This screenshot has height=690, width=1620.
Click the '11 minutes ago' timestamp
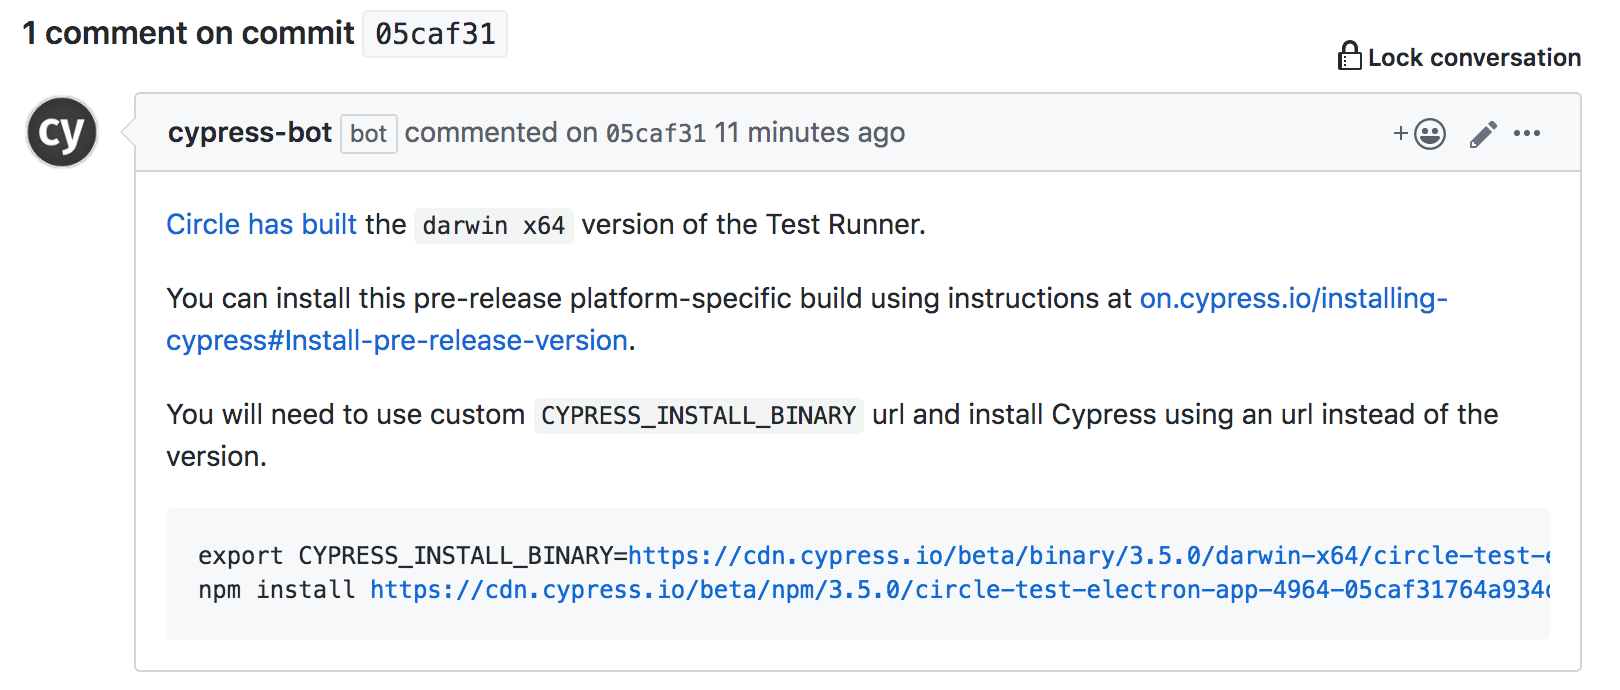tap(809, 132)
